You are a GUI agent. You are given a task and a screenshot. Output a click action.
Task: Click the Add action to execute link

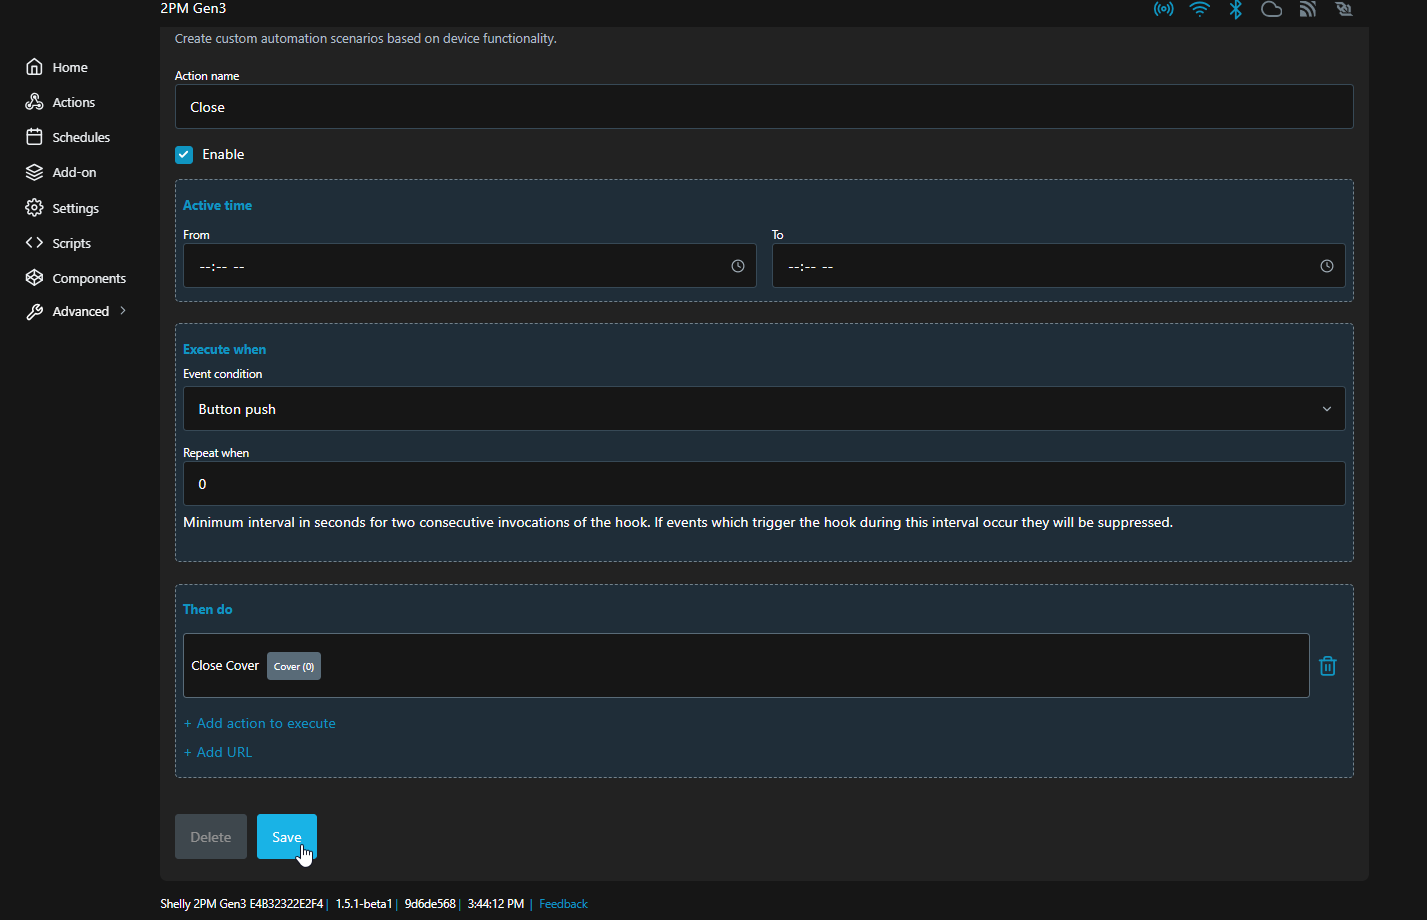(x=260, y=723)
